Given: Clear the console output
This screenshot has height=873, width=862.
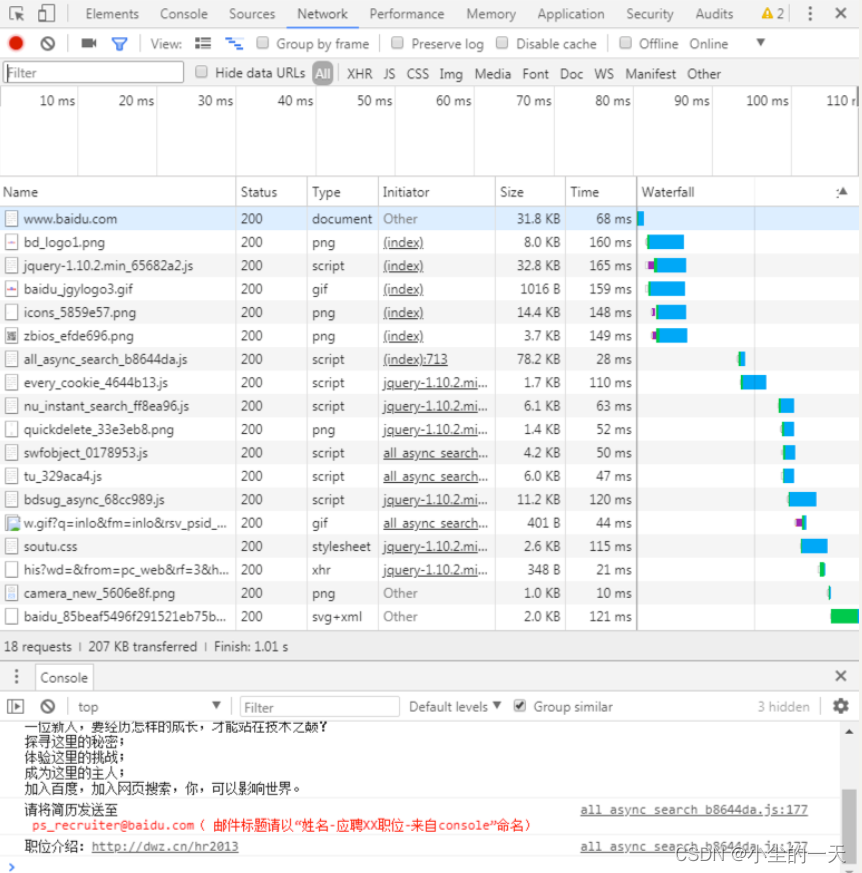Looking at the screenshot, I should tap(48, 707).
